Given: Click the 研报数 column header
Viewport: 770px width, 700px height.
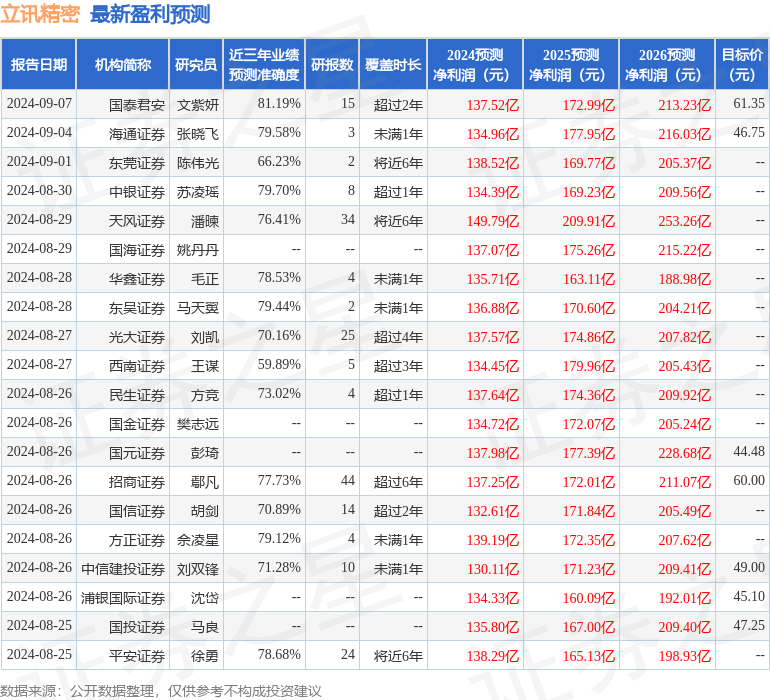Looking at the screenshot, I should pyautogui.click(x=332, y=64).
